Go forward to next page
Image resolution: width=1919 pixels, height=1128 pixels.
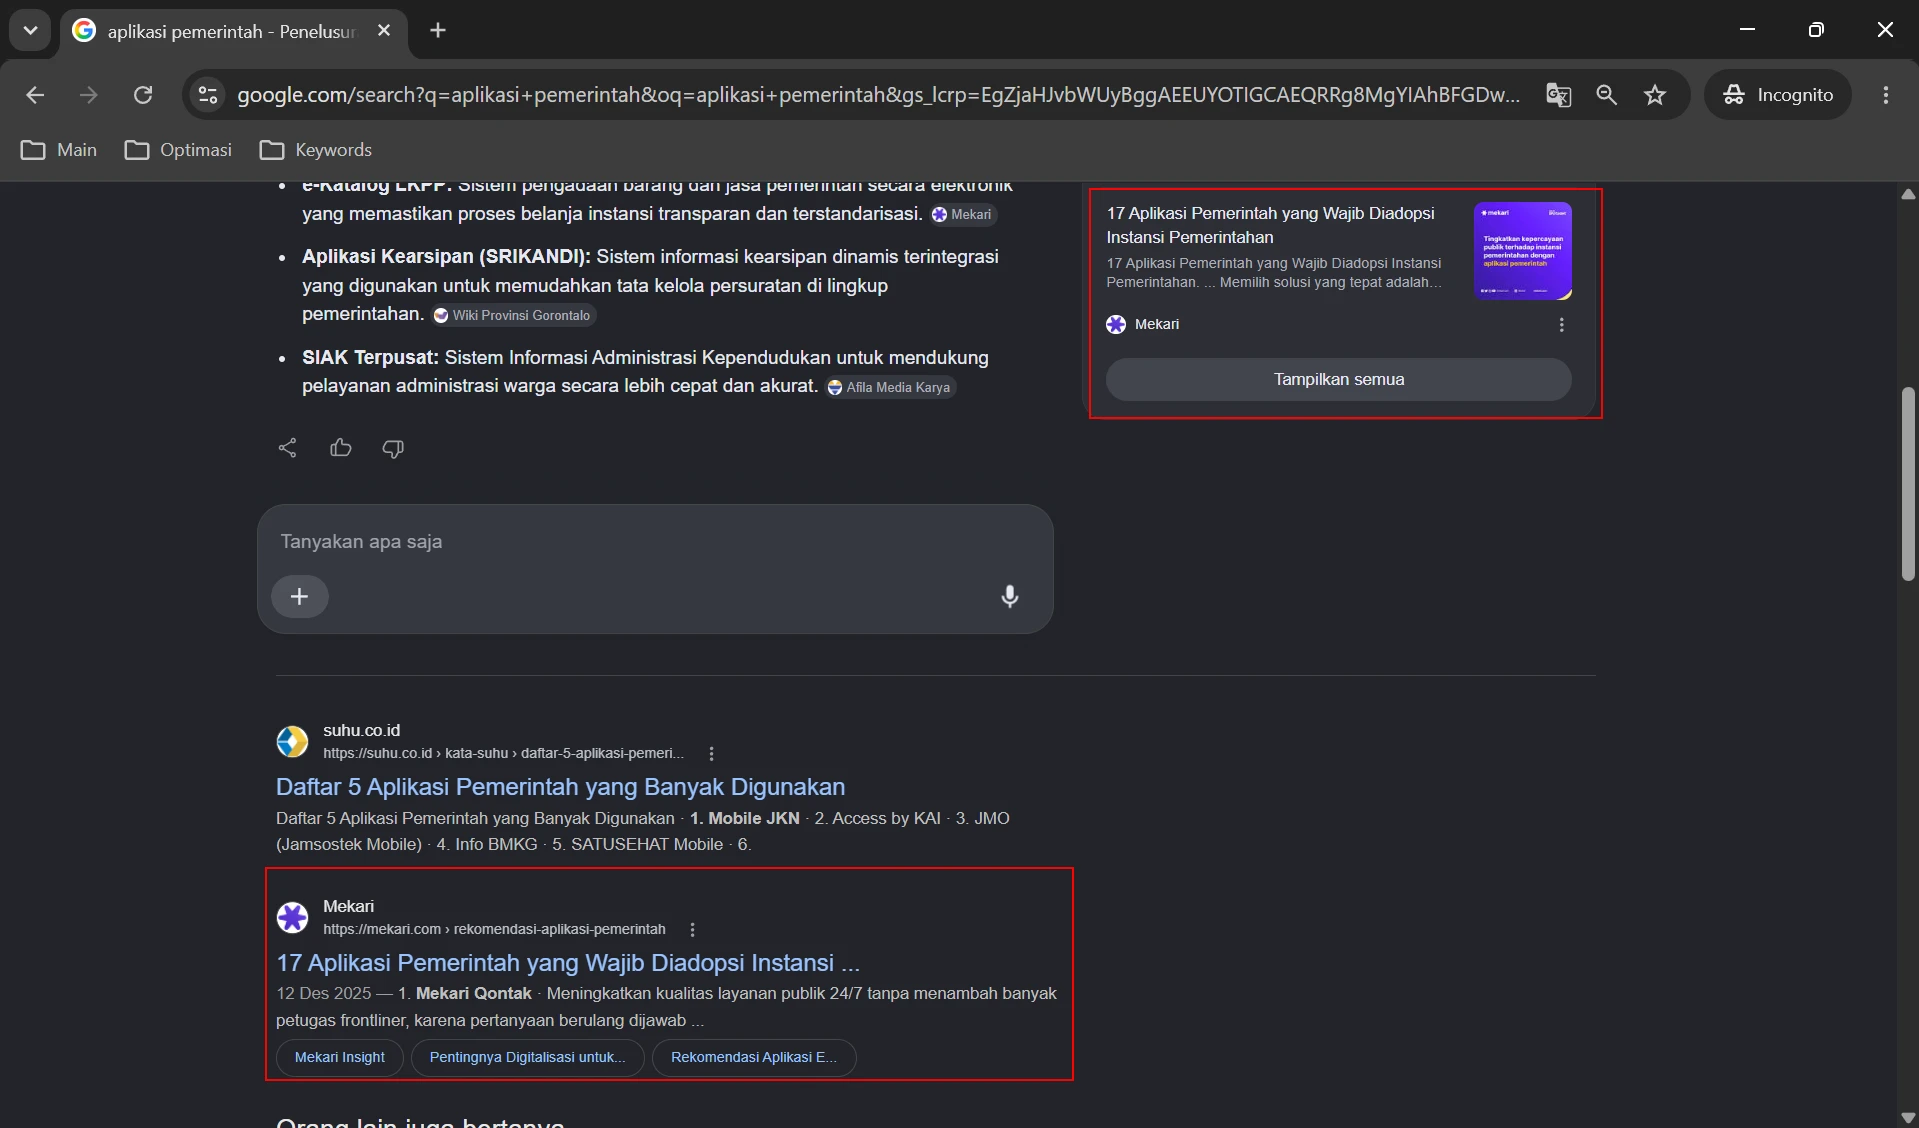(x=89, y=95)
